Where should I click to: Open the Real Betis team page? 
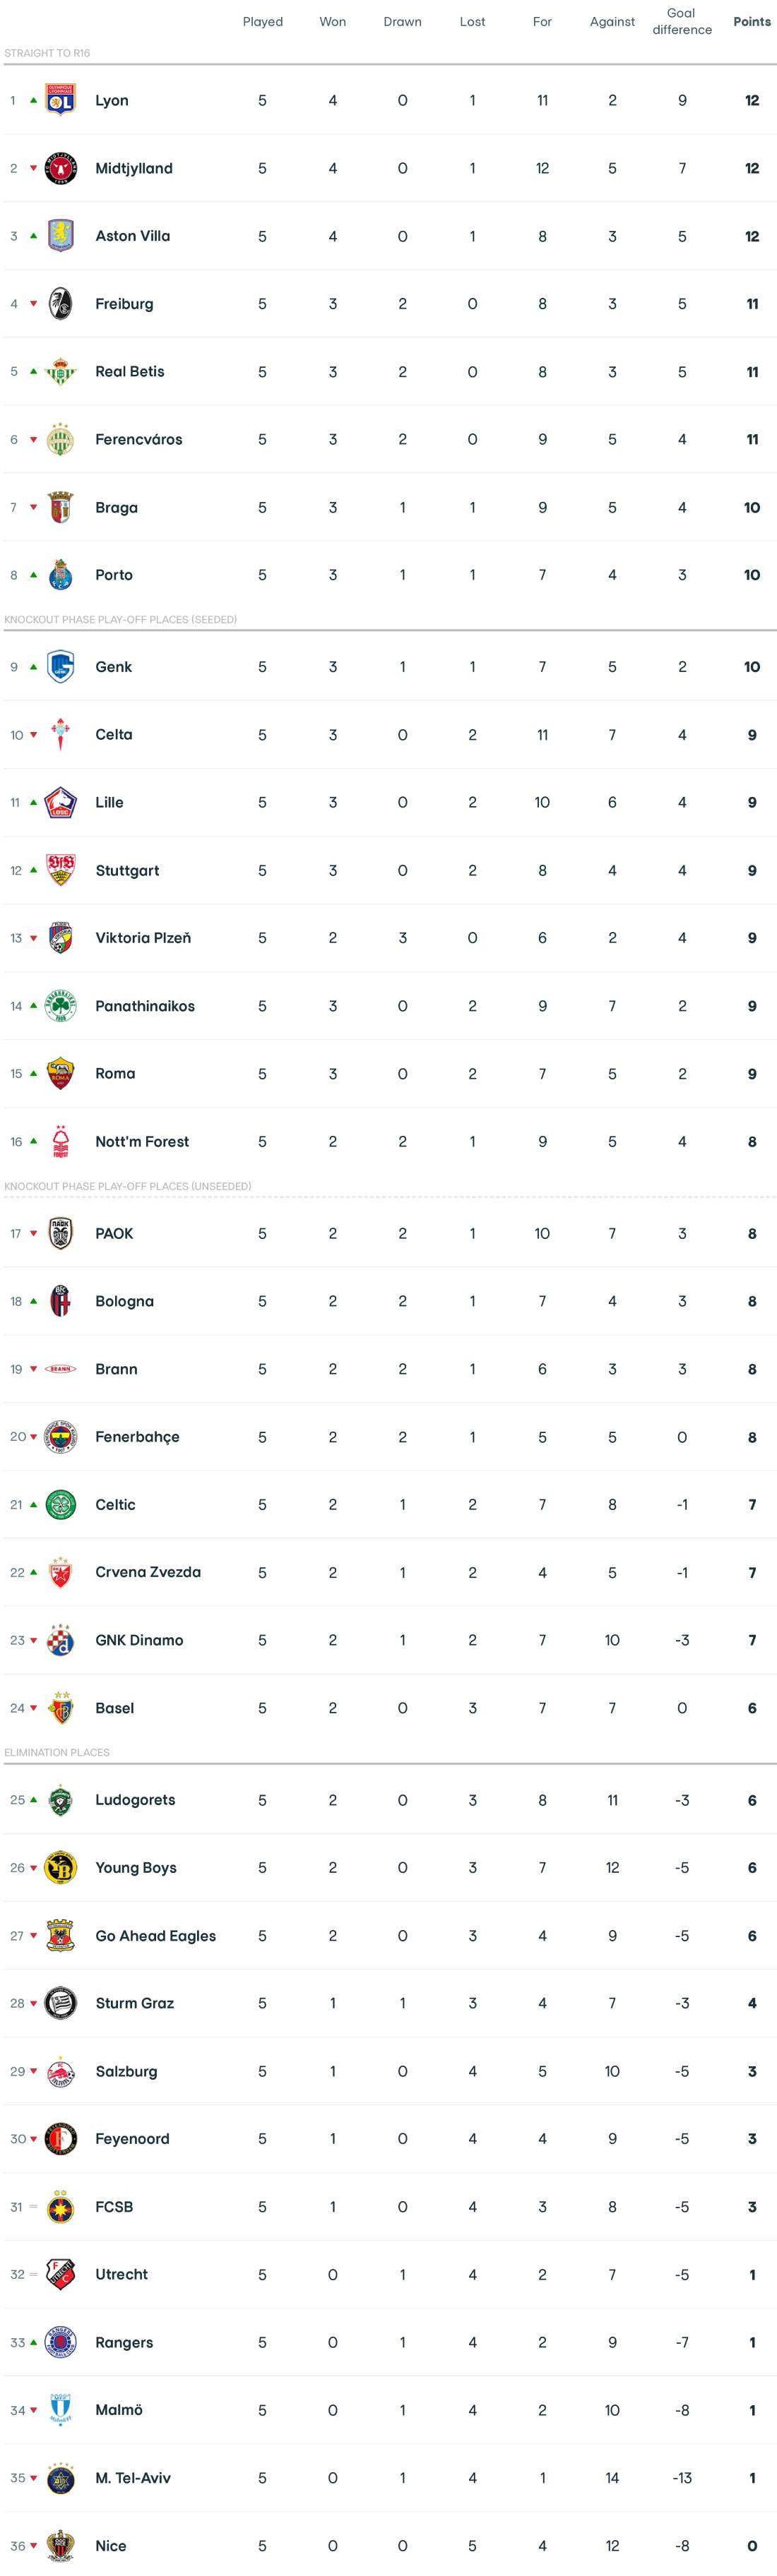[130, 371]
